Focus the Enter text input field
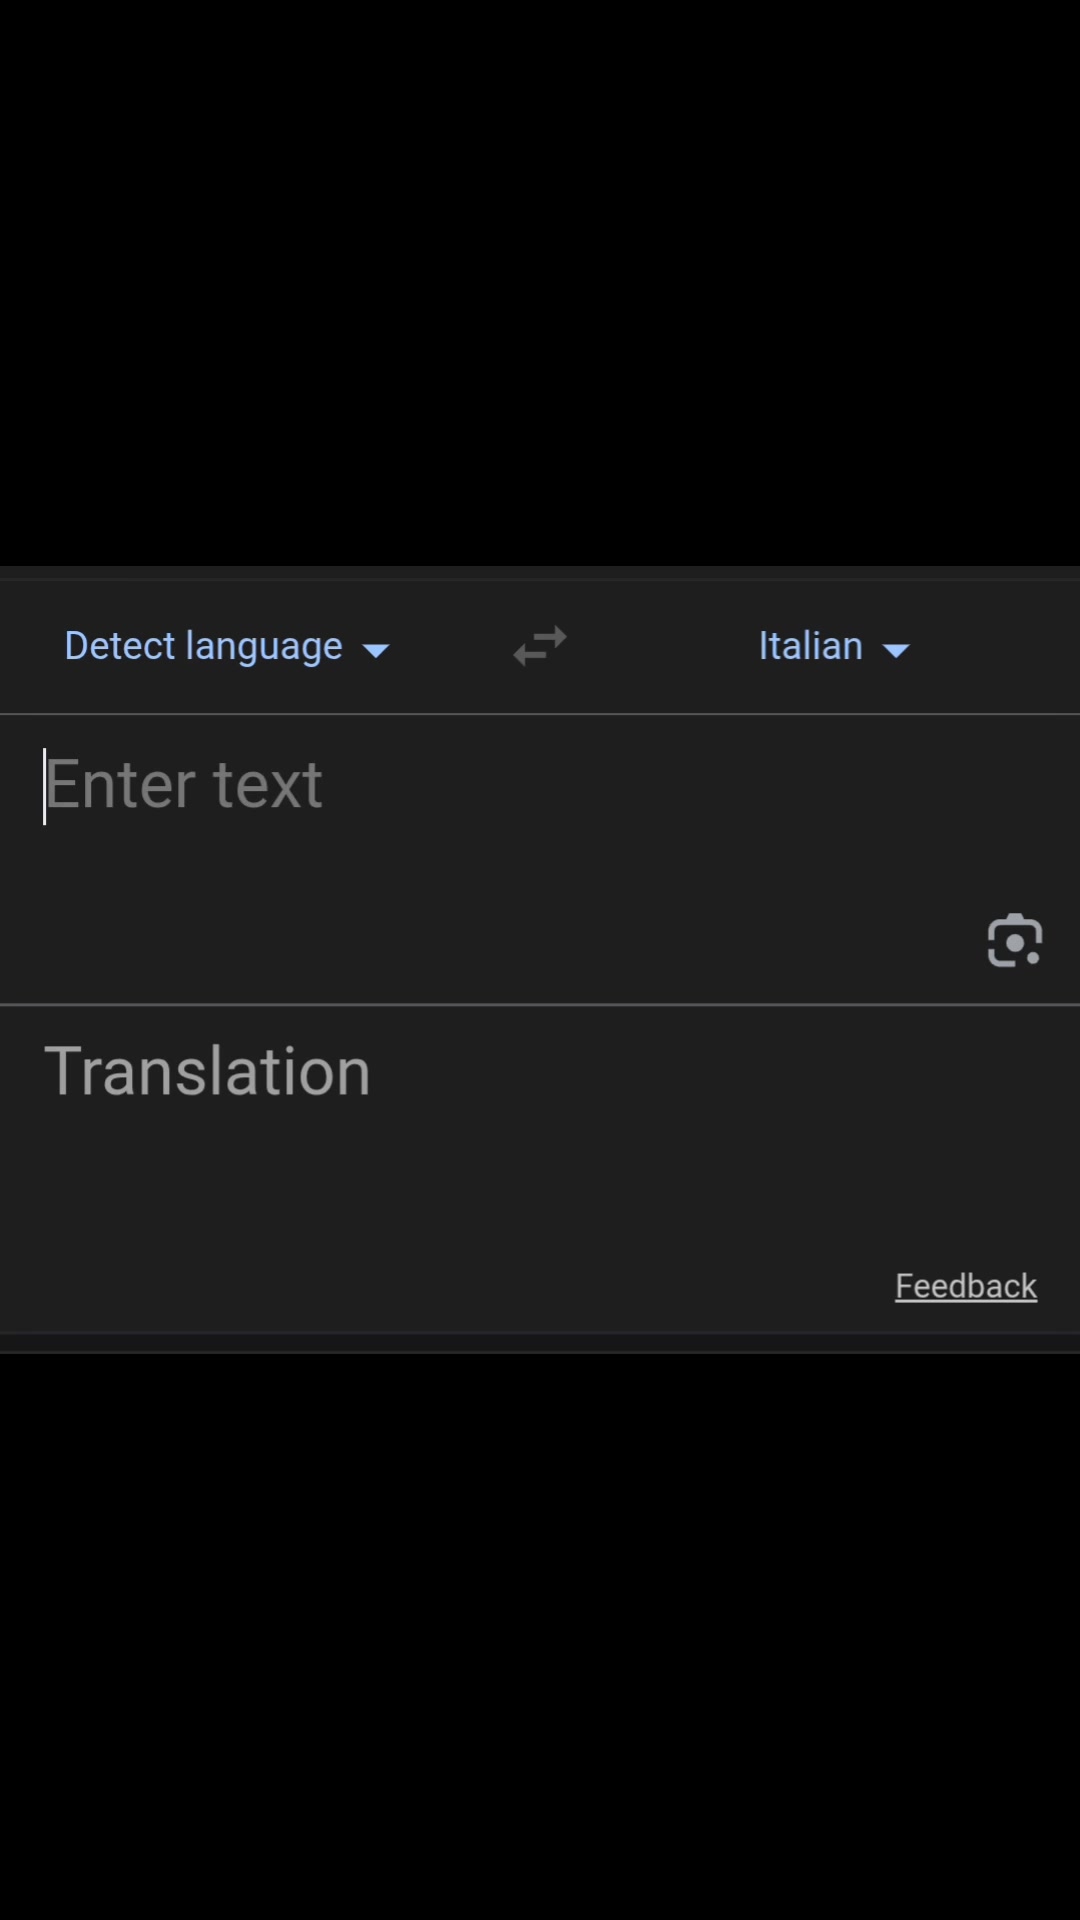 coord(540,859)
